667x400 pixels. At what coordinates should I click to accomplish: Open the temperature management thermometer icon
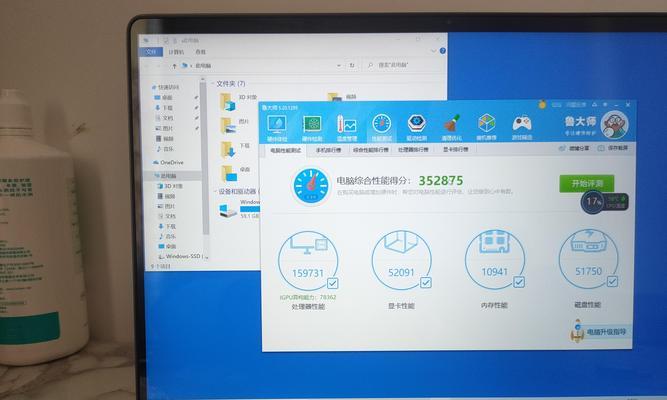[x=347, y=128]
